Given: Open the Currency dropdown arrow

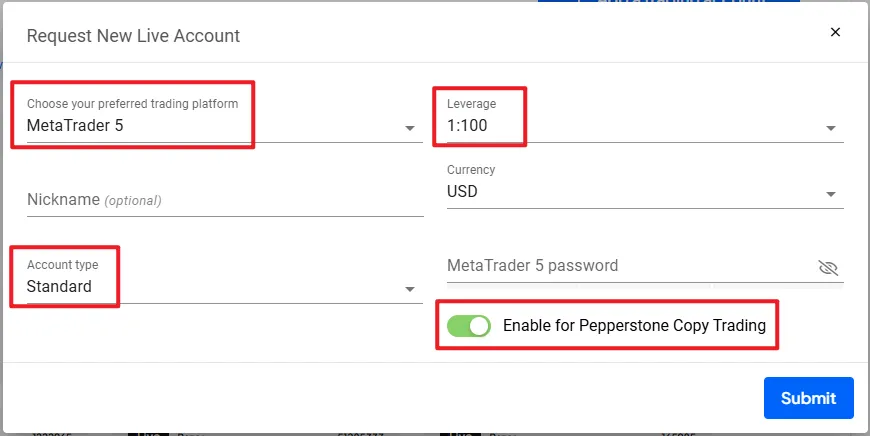Looking at the screenshot, I should (831, 194).
